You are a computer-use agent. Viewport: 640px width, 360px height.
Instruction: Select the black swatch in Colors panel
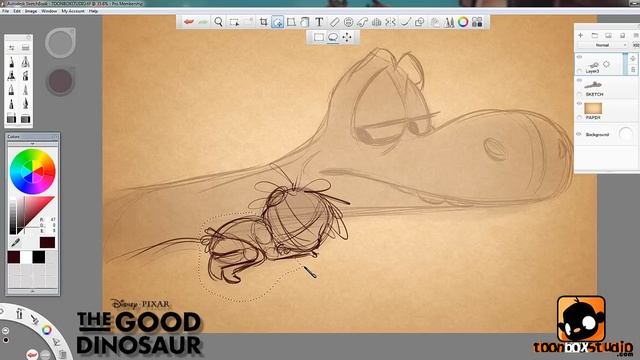click(39, 257)
